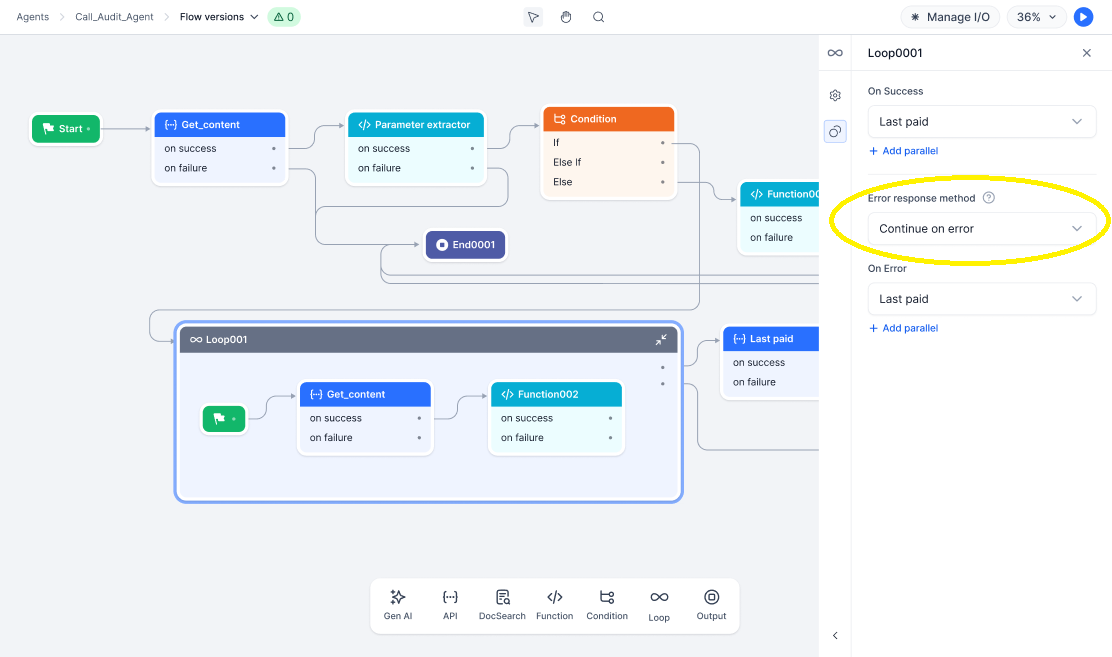Add an API node from the palette
This screenshot has height=657, width=1112.
(x=450, y=603)
